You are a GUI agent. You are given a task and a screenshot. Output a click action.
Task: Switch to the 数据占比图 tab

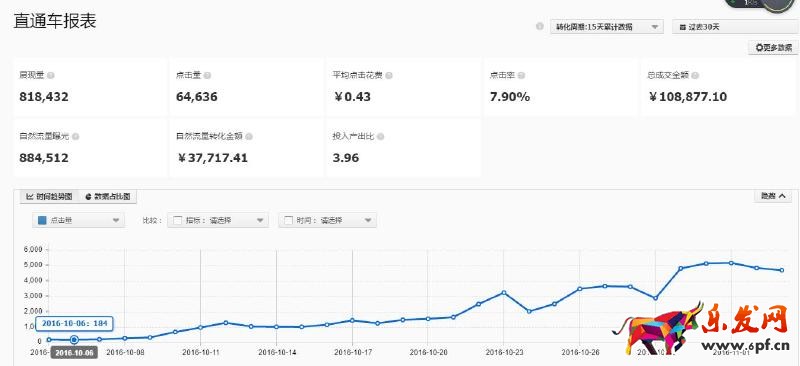(108, 197)
